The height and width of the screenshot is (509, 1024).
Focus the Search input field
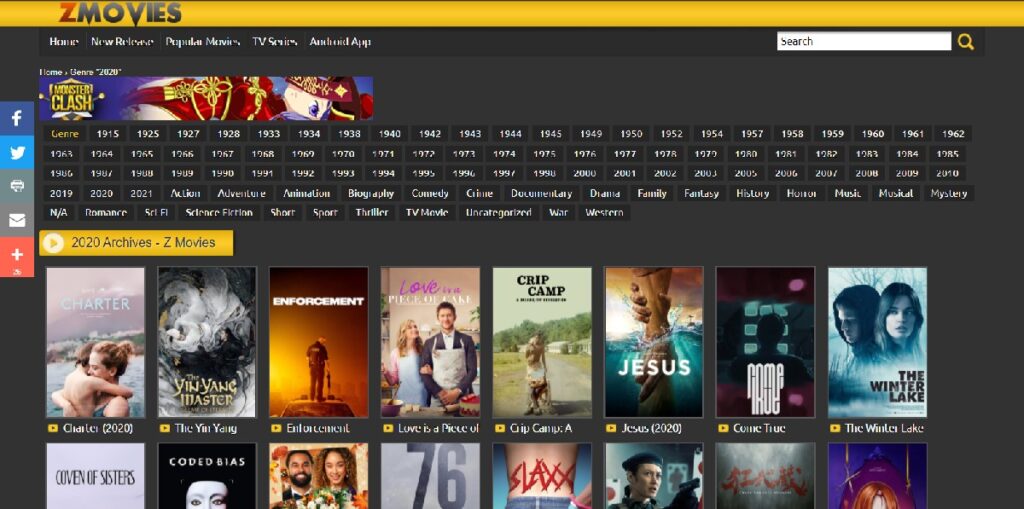coord(863,41)
